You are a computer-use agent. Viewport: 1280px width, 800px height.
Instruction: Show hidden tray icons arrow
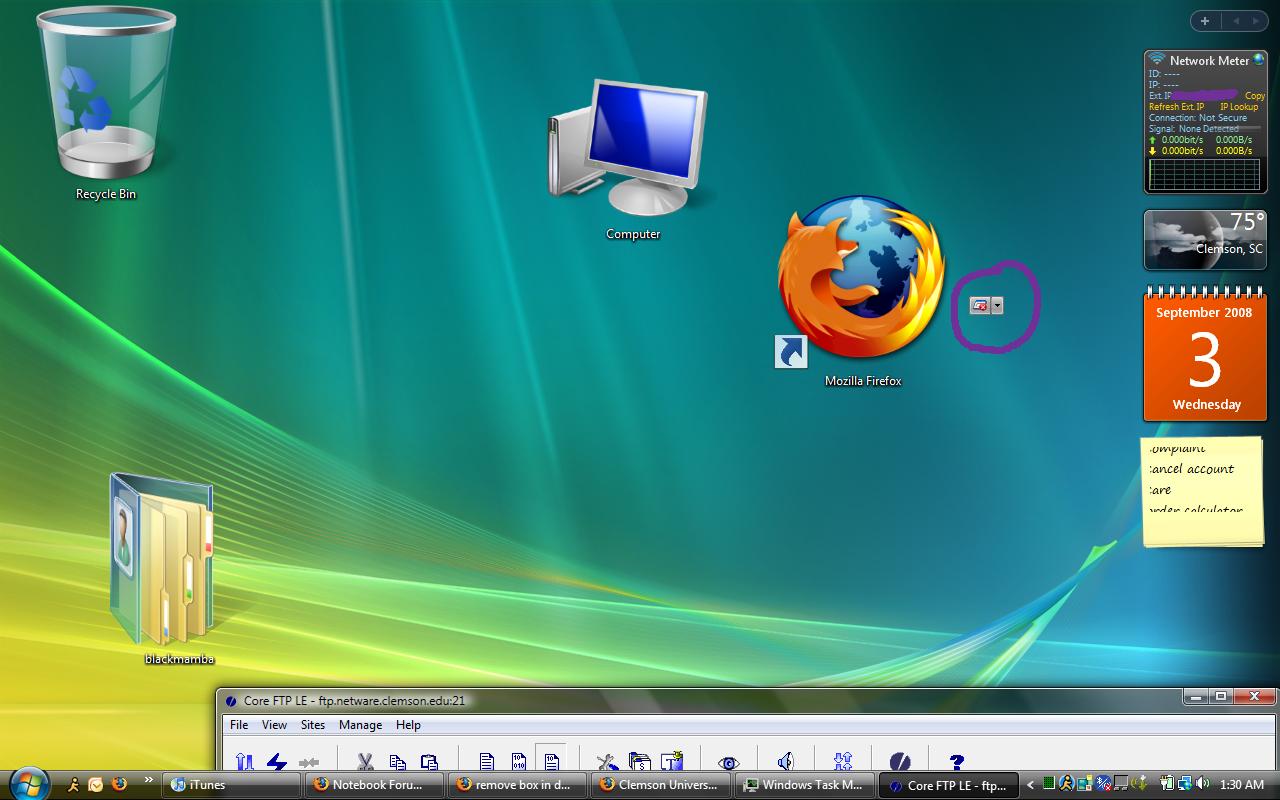point(1030,785)
